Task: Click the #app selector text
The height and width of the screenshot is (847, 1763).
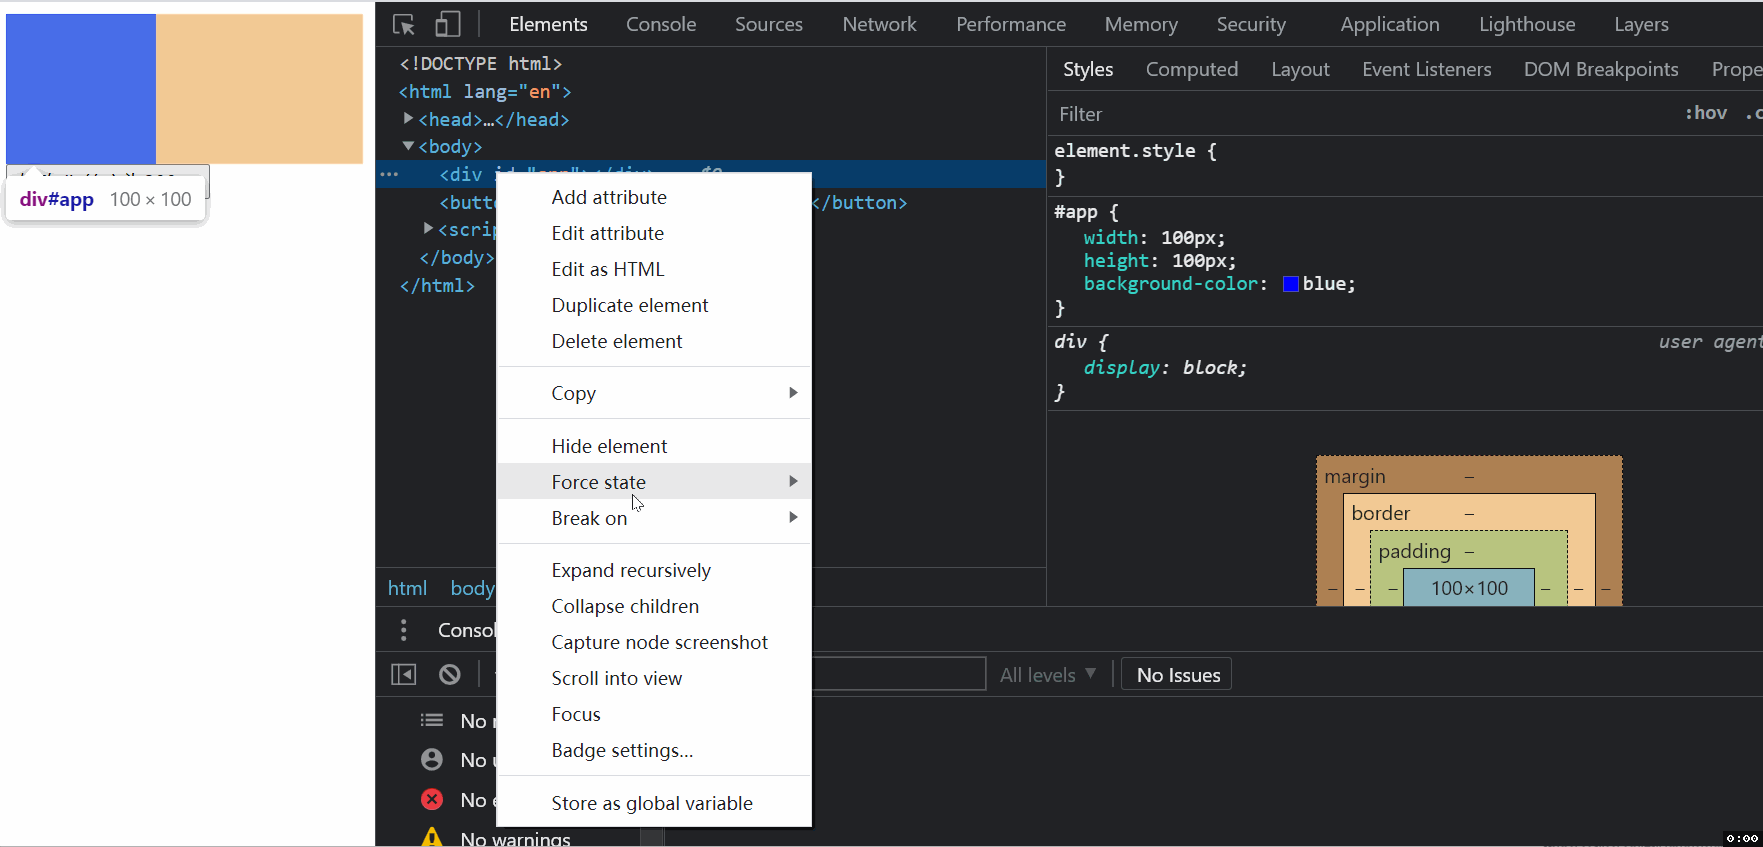Action: (x=1076, y=212)
